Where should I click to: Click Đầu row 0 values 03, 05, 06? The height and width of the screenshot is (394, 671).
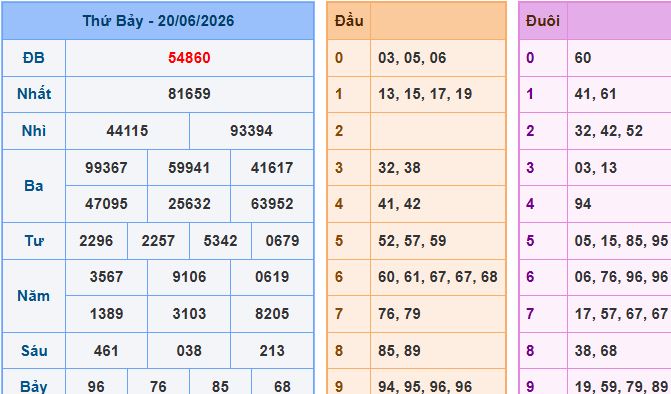tap(412, 58)
